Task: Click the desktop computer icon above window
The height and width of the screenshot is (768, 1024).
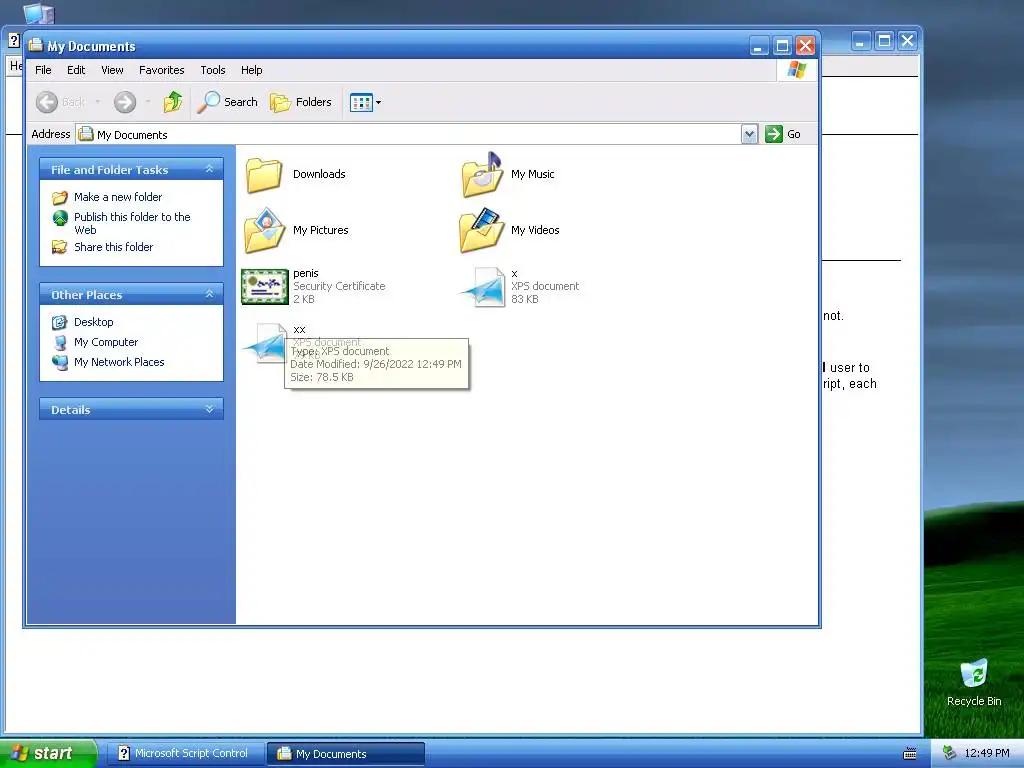Action: tap(38, 13)
